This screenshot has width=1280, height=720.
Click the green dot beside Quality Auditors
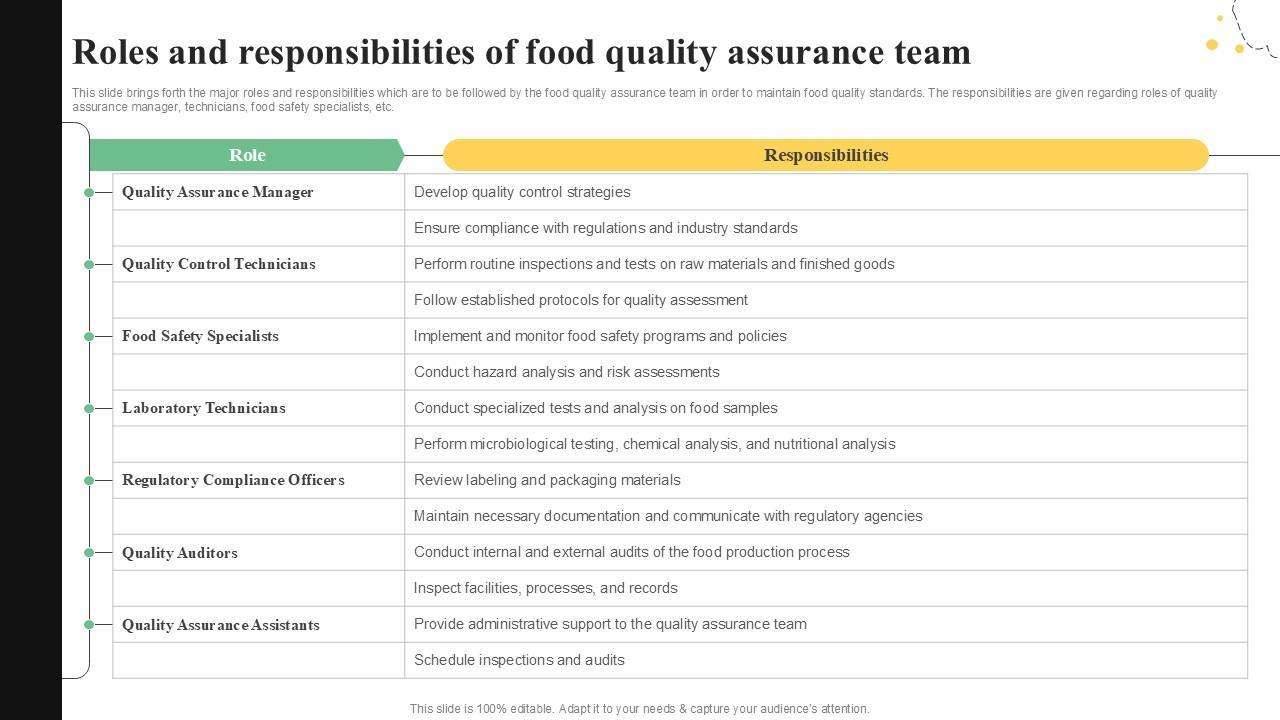coord(89,552)
